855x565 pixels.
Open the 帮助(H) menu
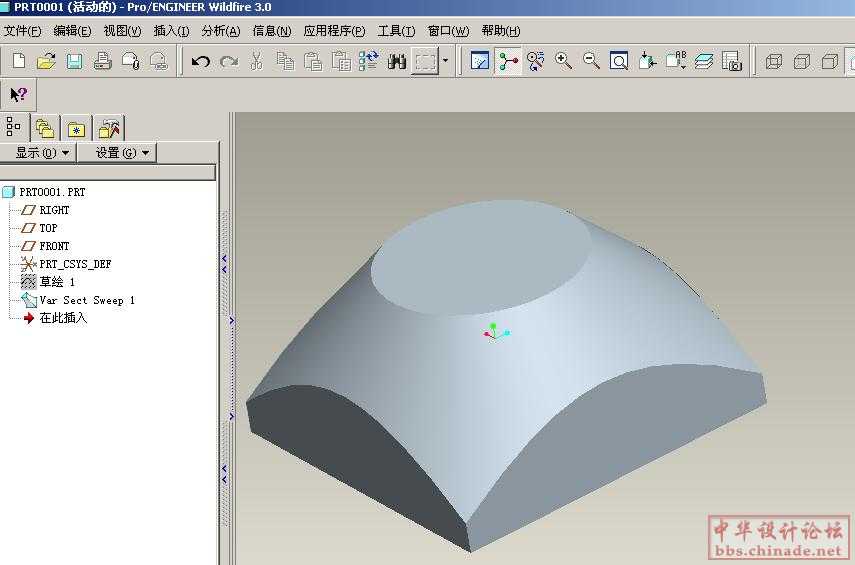[501, 31]
